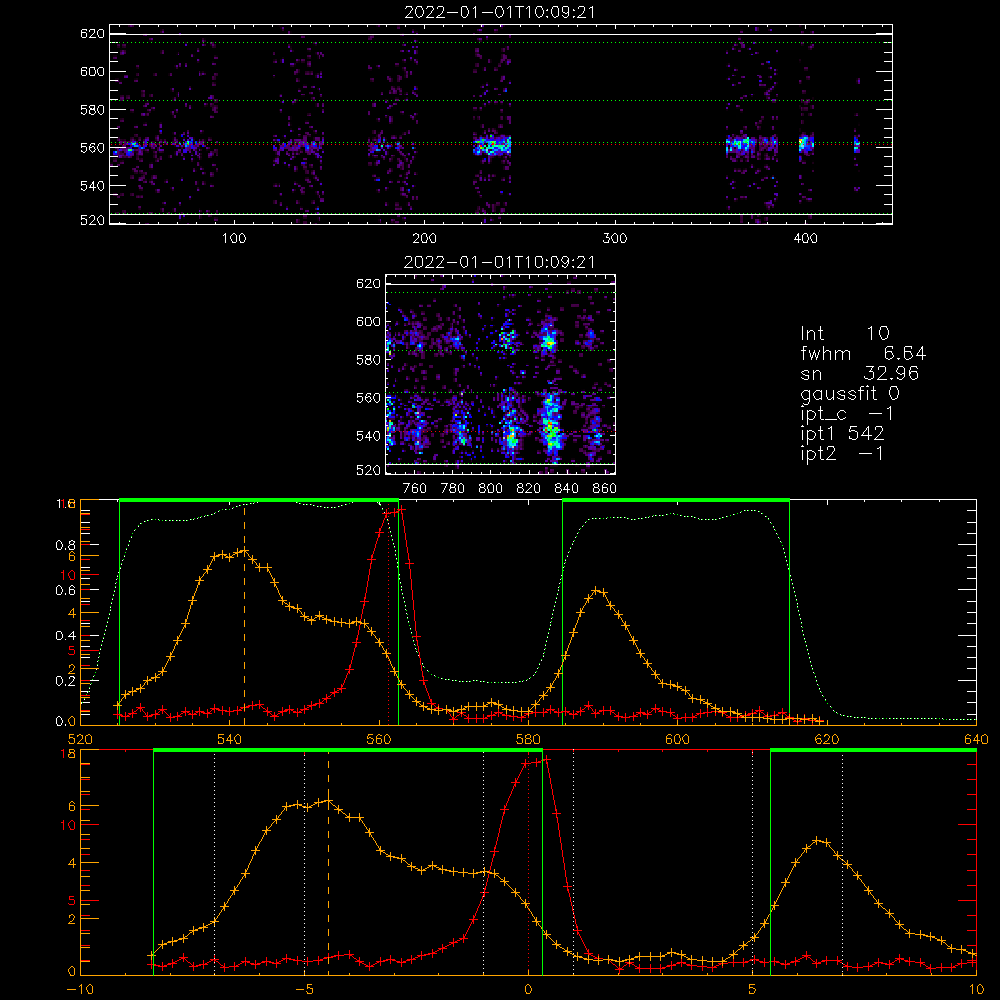This screenshot has width=1000, height=1000.
Task: Click x-axis label 760 on middle image
Action: (415, 489)
